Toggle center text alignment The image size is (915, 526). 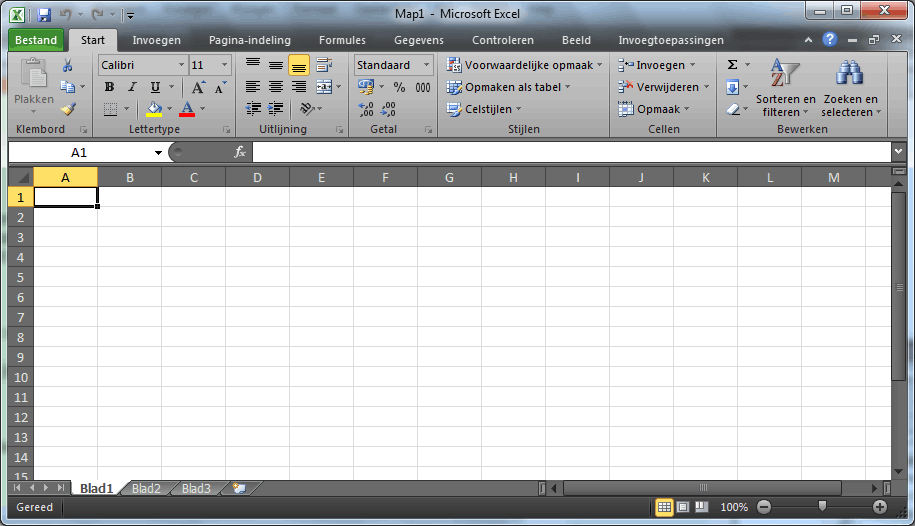[276, 87]
